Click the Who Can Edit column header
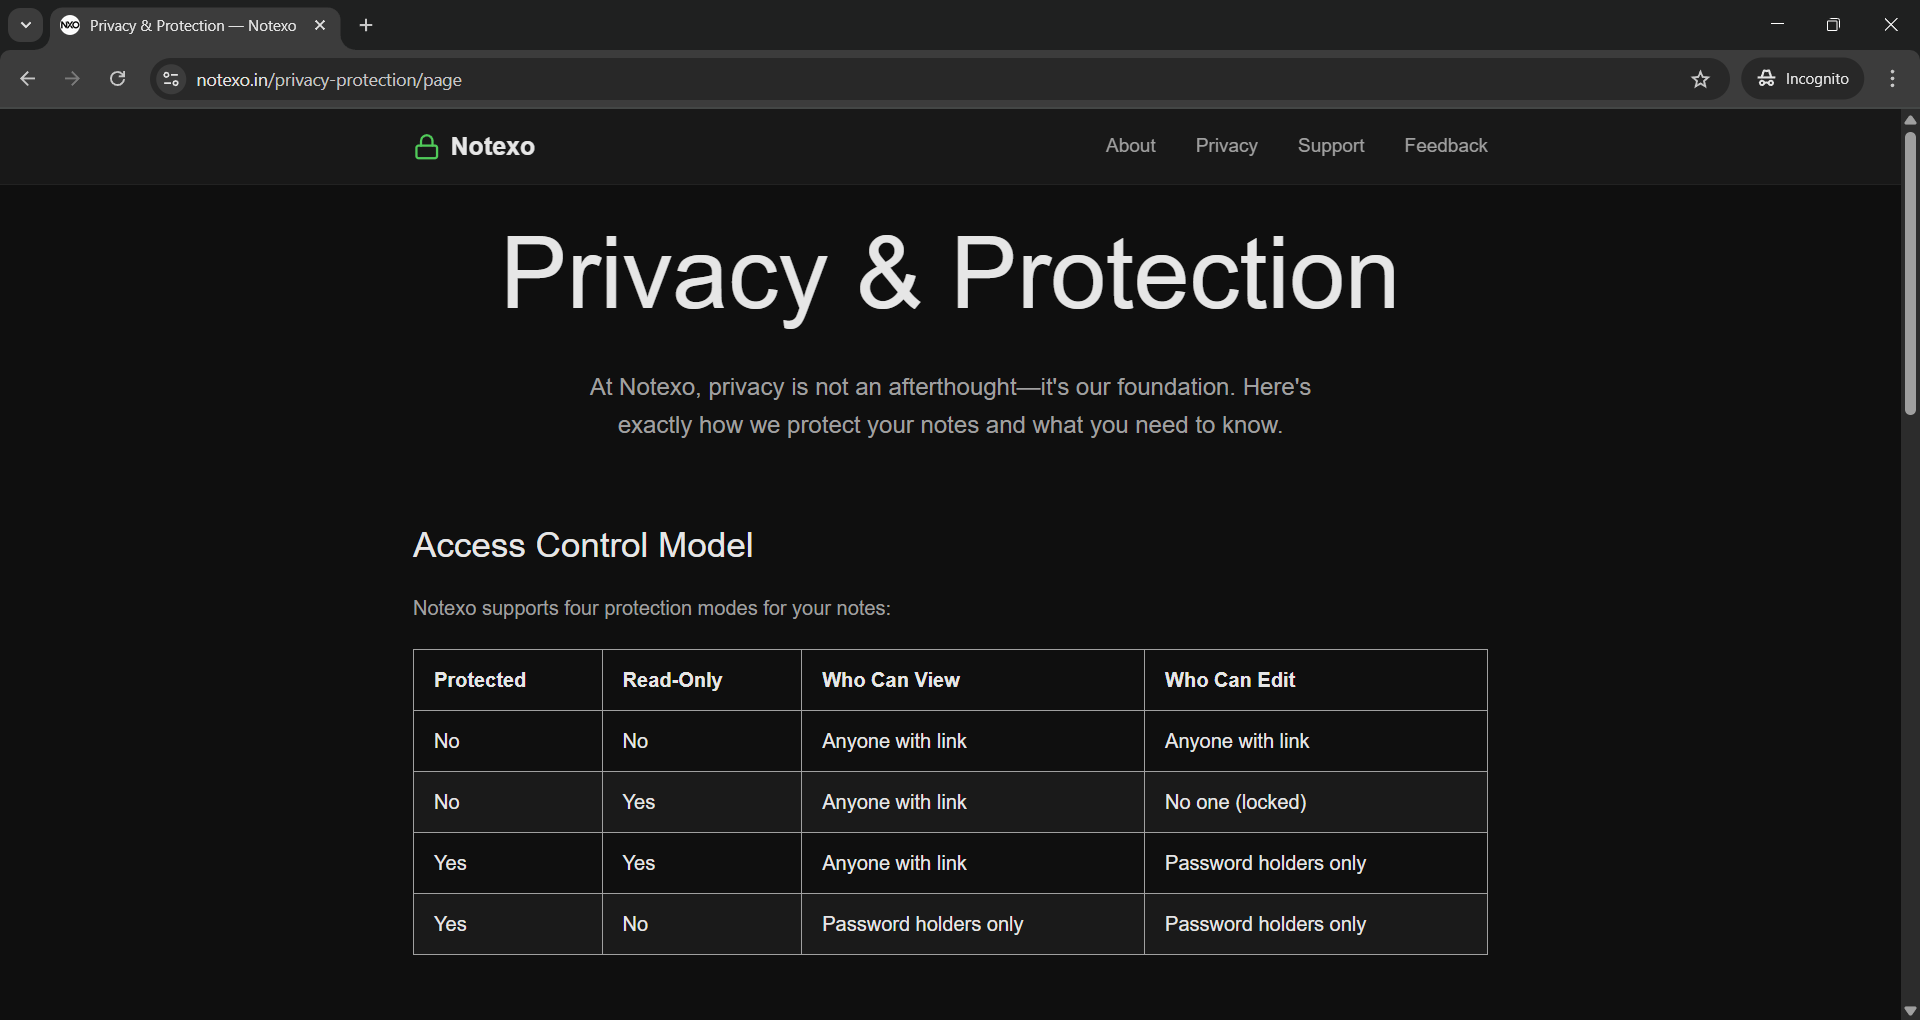 (1316, 680)
